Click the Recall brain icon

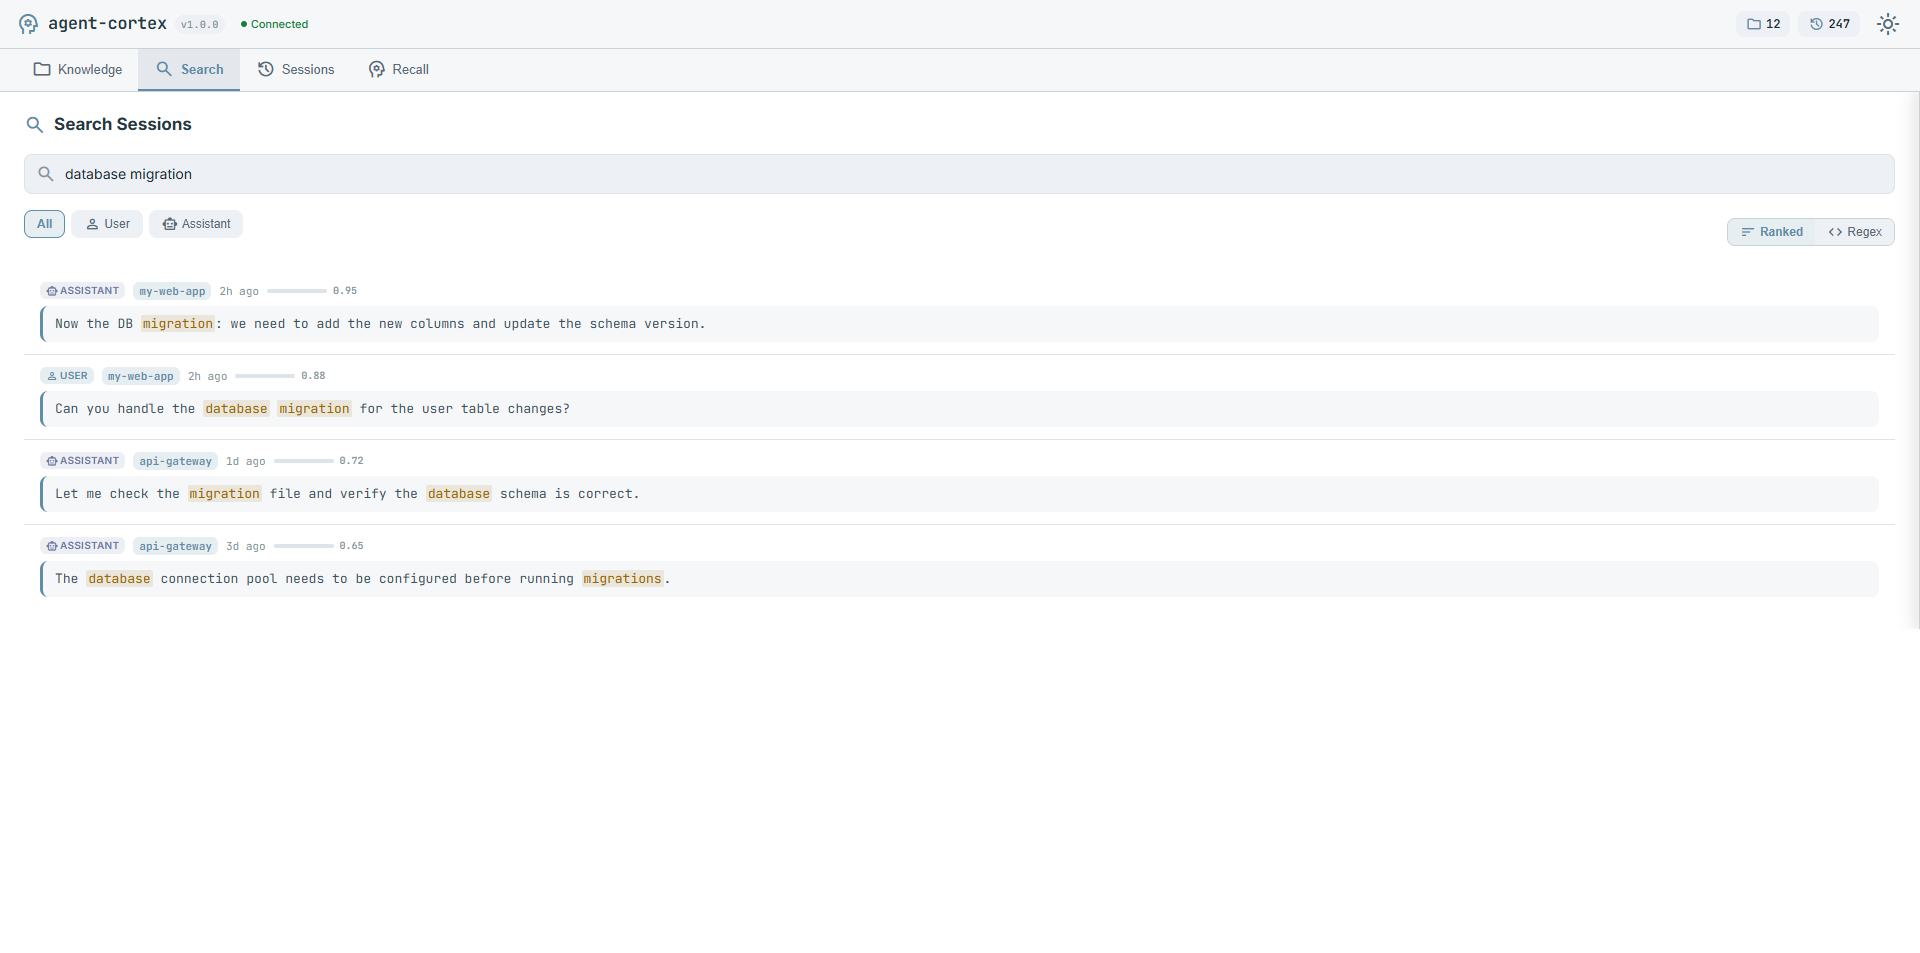pyautogui.click(x=376, y=69)
